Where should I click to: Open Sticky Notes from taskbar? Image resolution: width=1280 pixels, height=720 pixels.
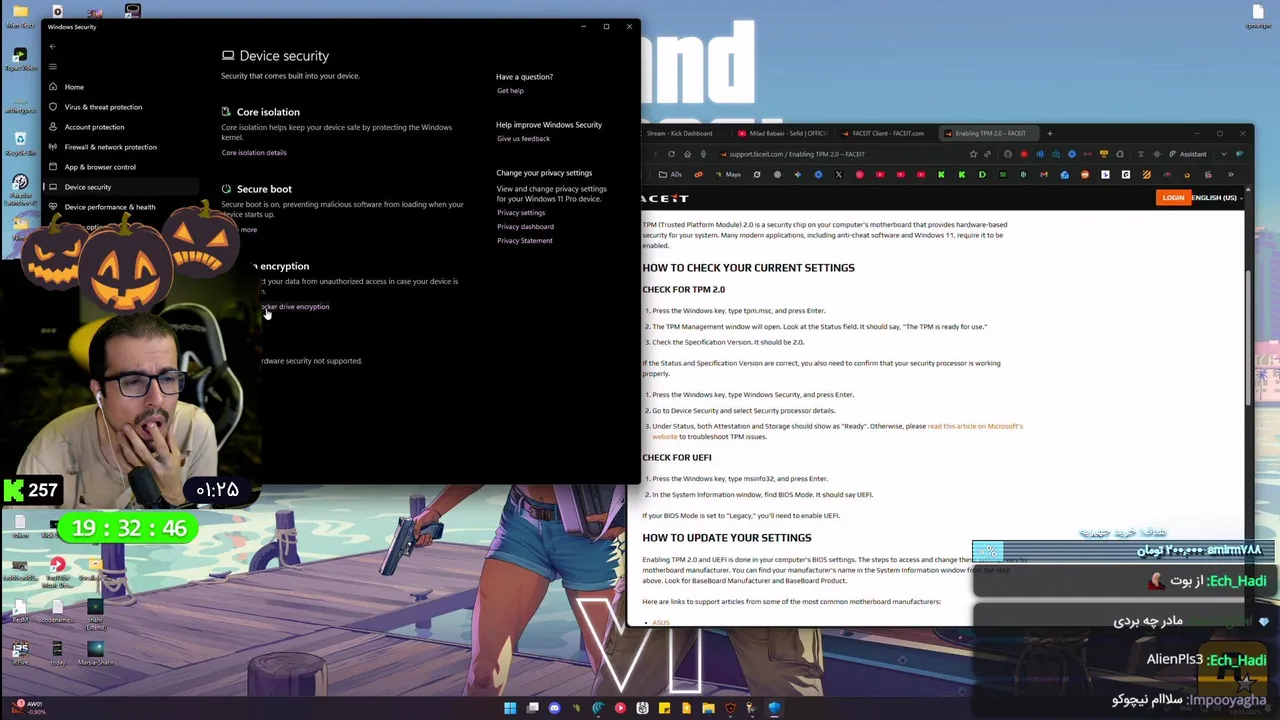click(664, 708)
